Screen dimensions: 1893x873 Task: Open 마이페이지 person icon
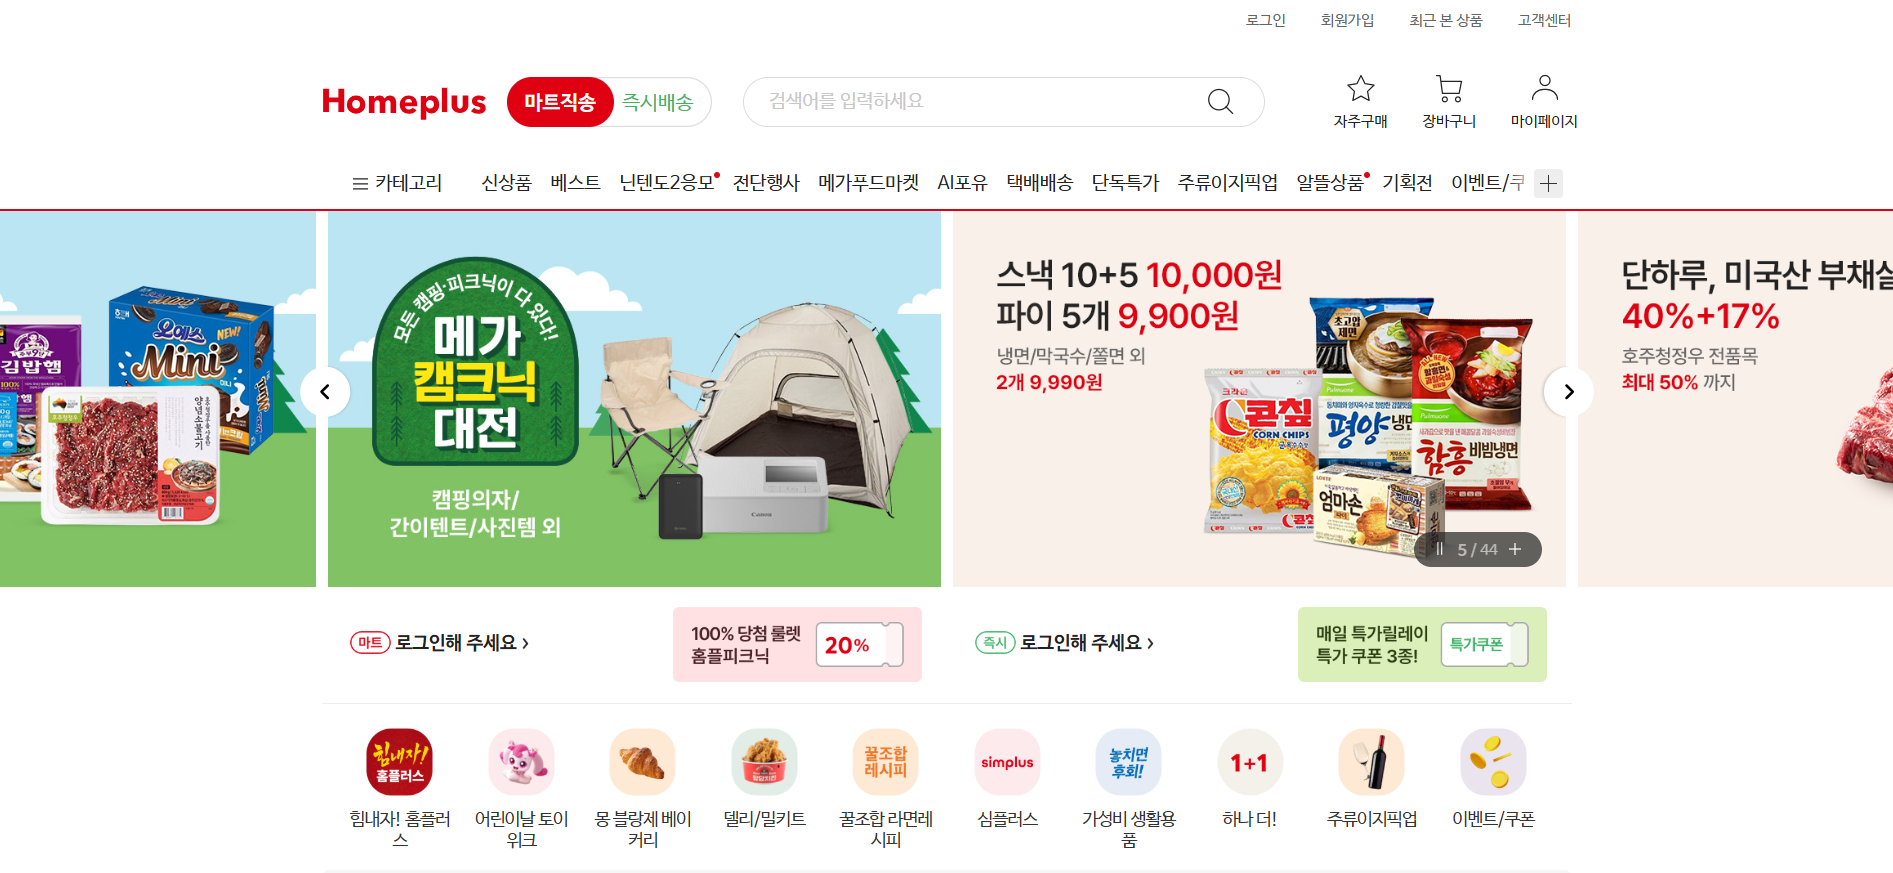pos(1544,88)
